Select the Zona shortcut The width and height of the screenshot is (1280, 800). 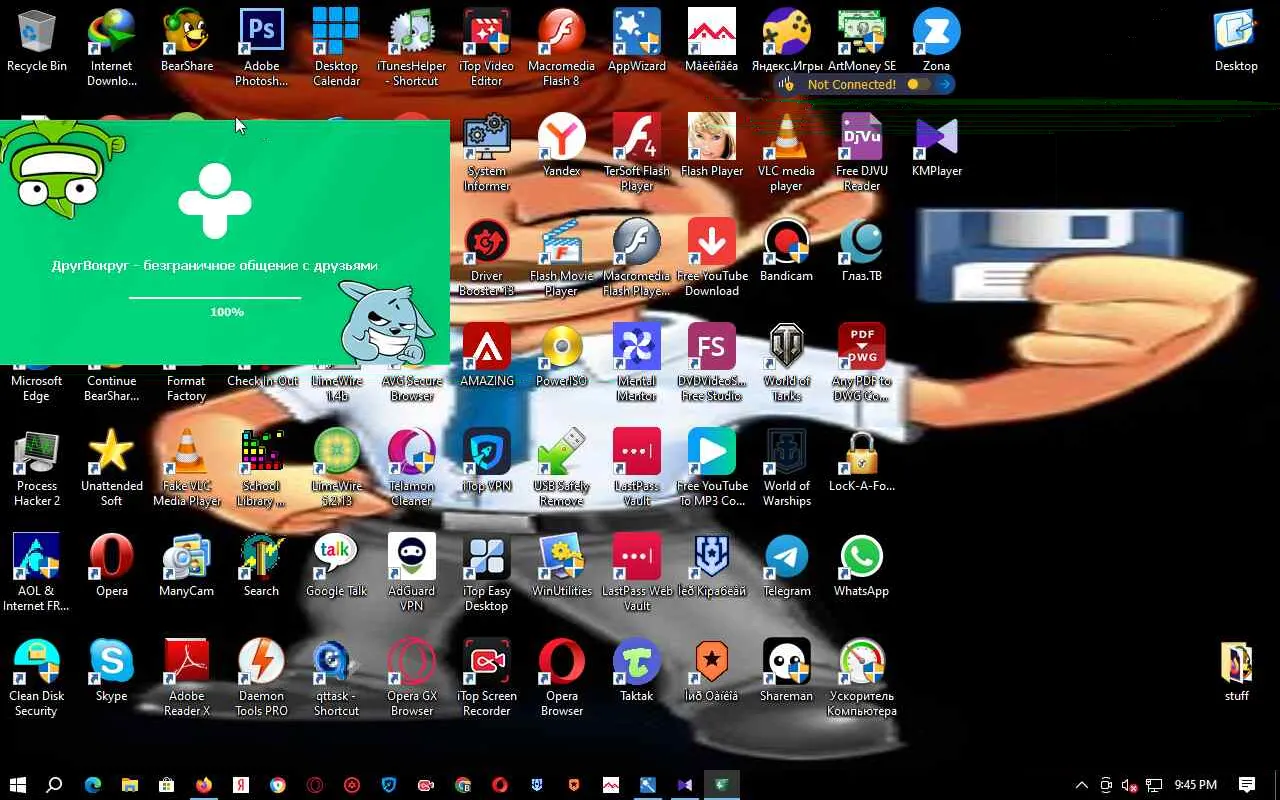(x=937, y=42)
